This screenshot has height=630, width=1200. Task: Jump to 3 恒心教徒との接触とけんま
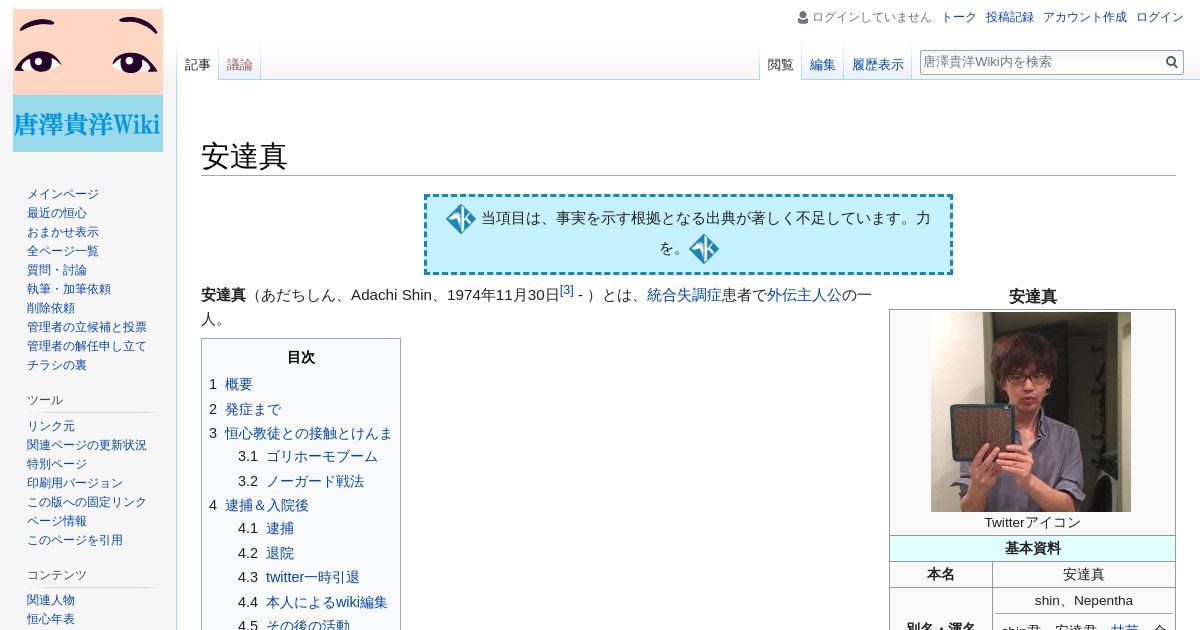pos(301,433)
